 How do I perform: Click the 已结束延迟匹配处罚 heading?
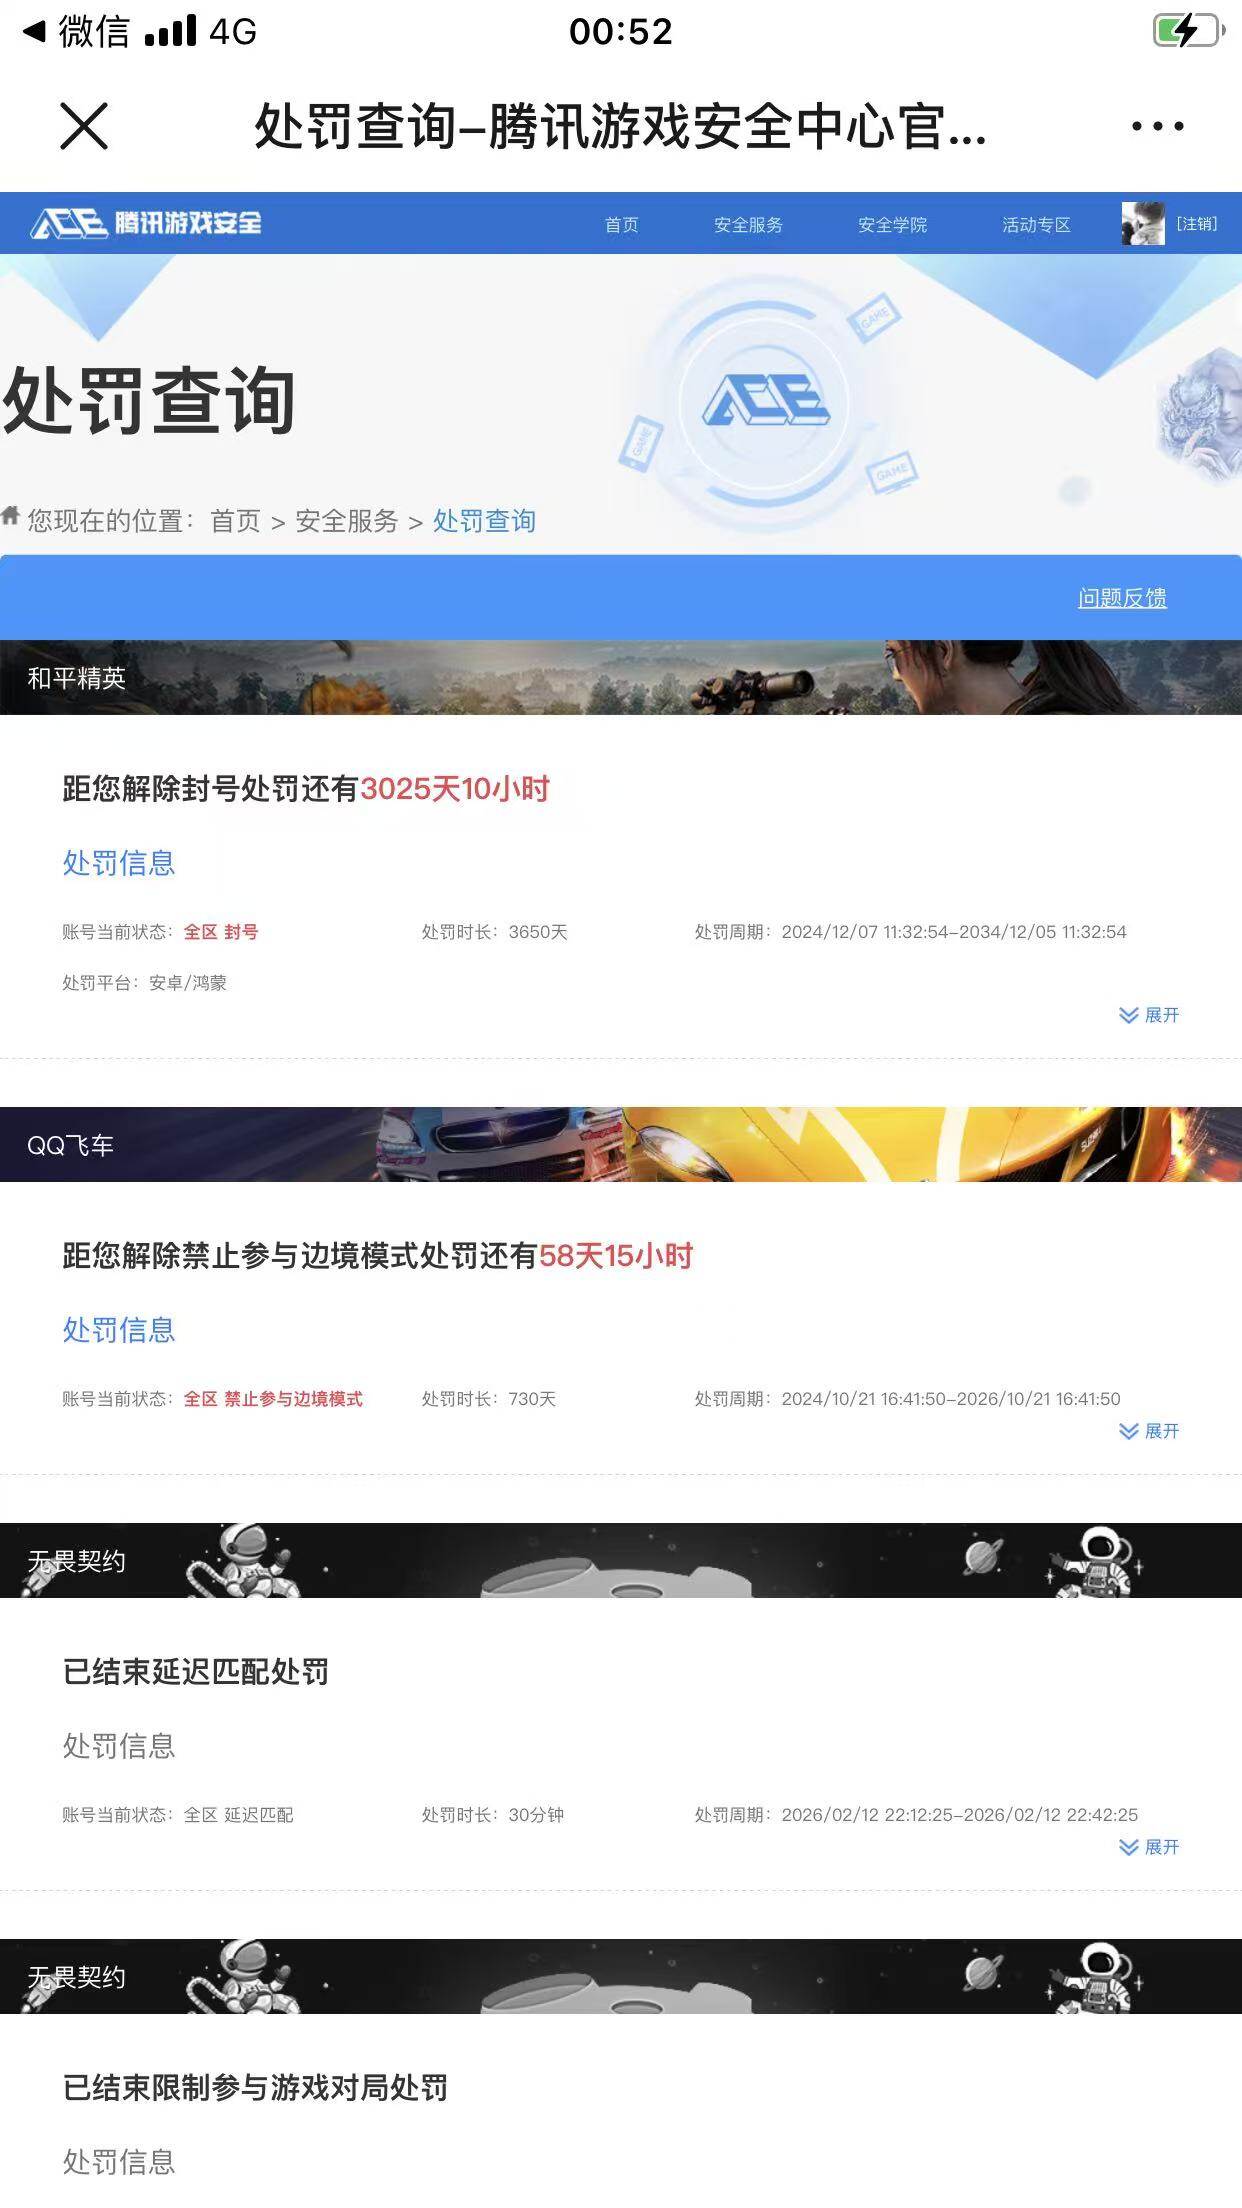click(196, 1672)
